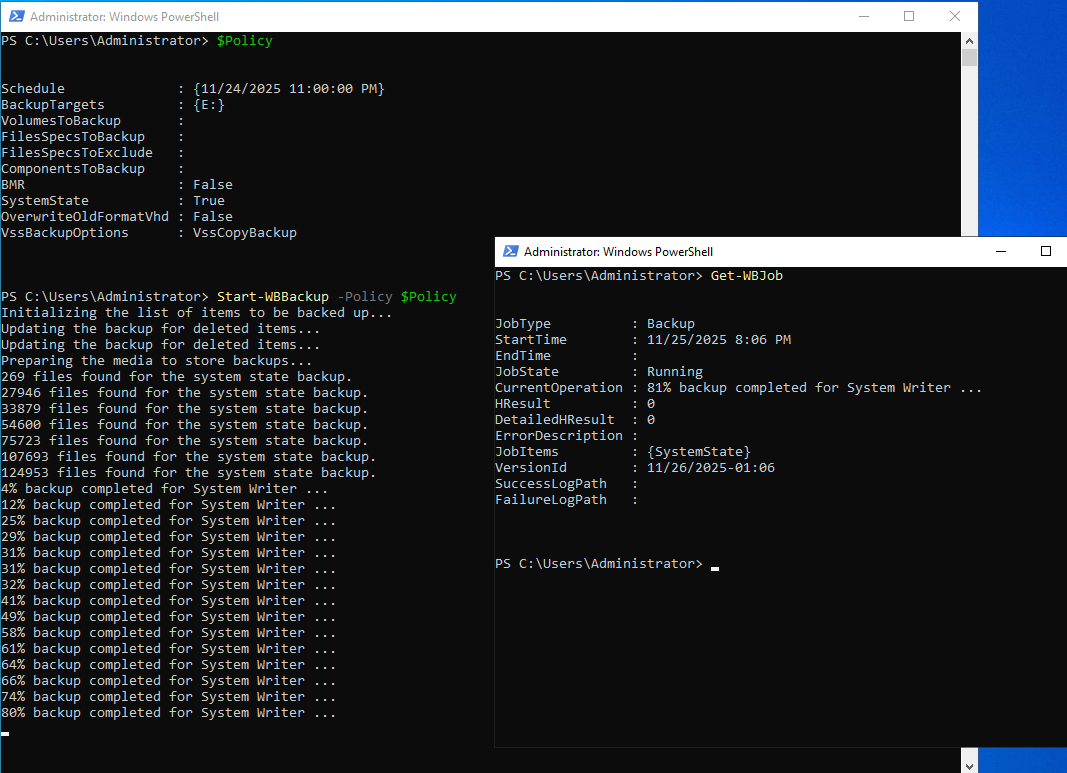Click '124953 files found' line

click(188, 472)
